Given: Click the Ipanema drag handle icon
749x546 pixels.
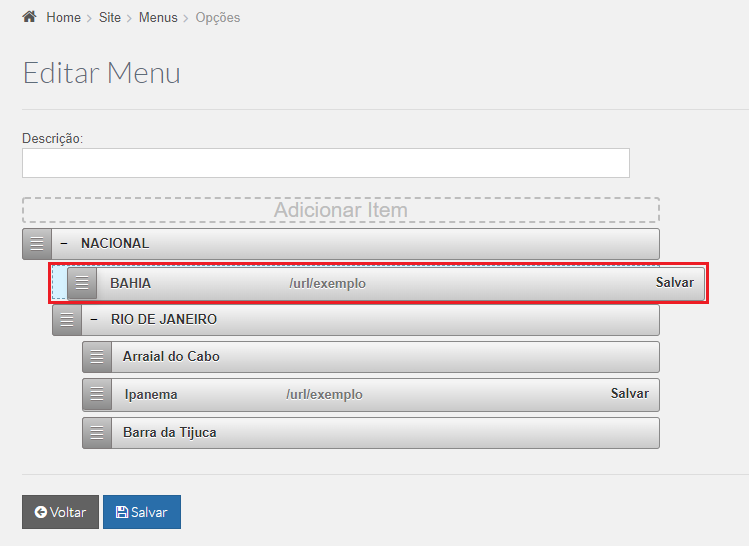Looking at the screenshot, I should [x=97, y=395].
